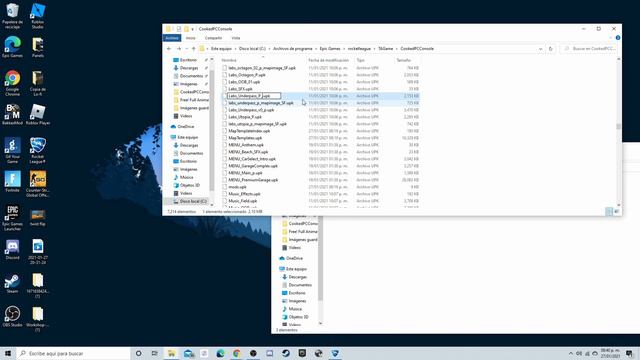The image size is (640, 360).
Task: Open the Steam taskbar icon
Action: point(286,353)
